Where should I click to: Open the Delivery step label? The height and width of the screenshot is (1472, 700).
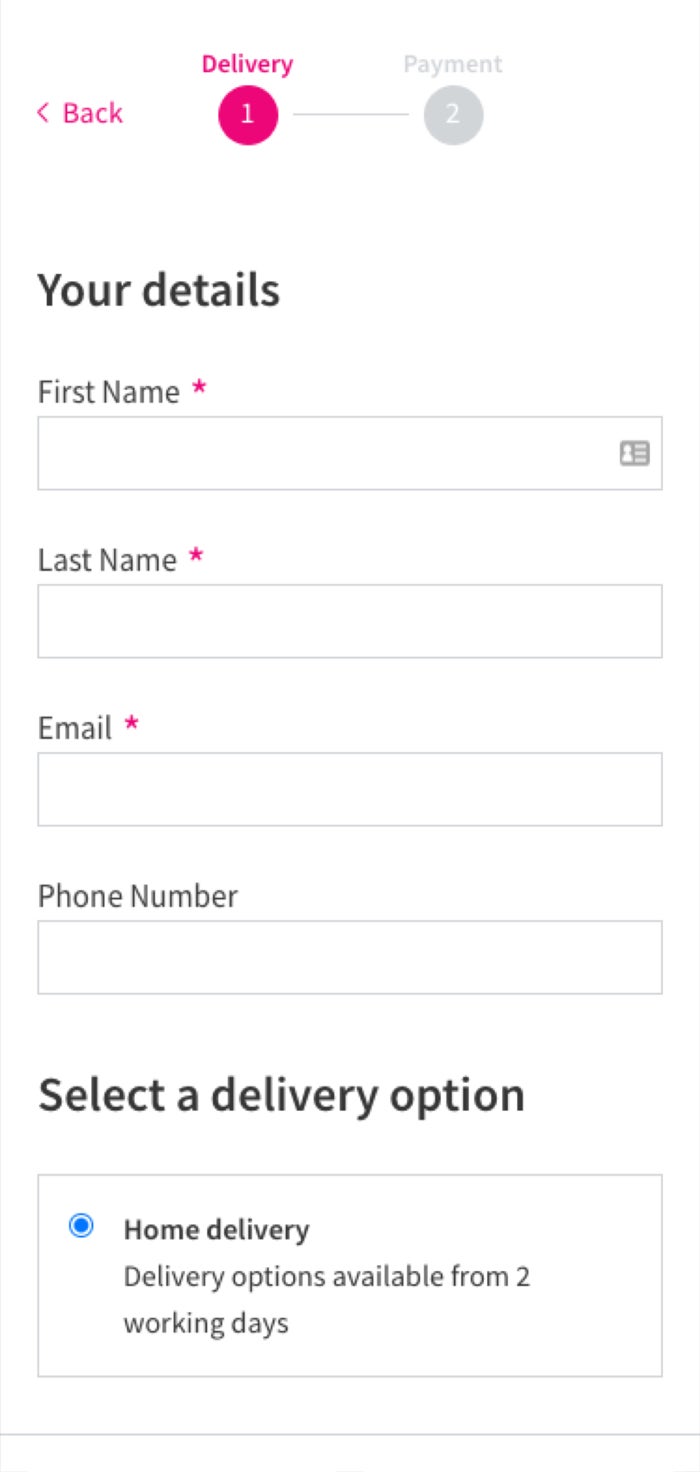247,63
